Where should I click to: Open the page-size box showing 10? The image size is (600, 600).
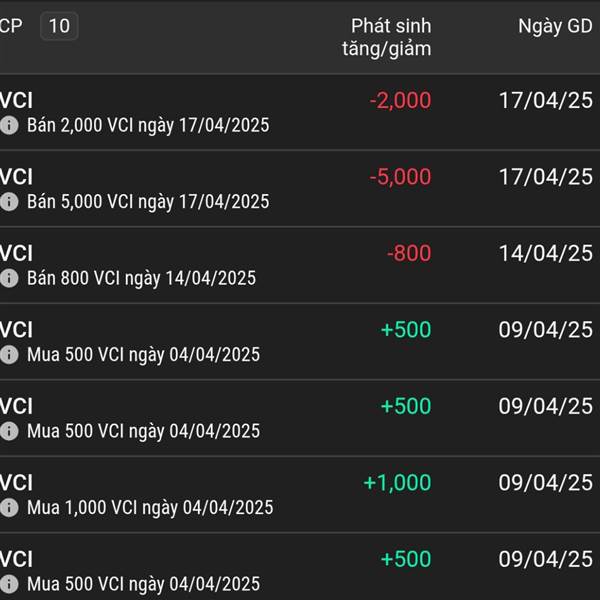tap(59, 26)
